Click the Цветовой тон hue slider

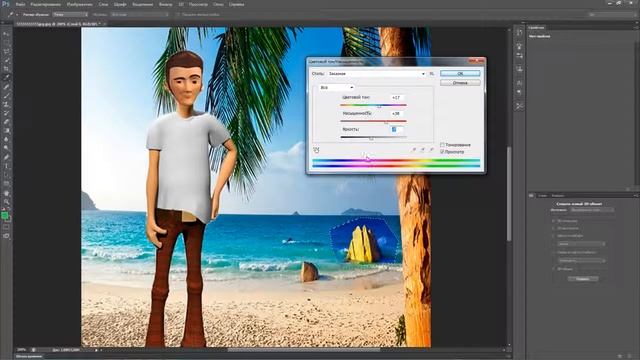tap(373, 105)
